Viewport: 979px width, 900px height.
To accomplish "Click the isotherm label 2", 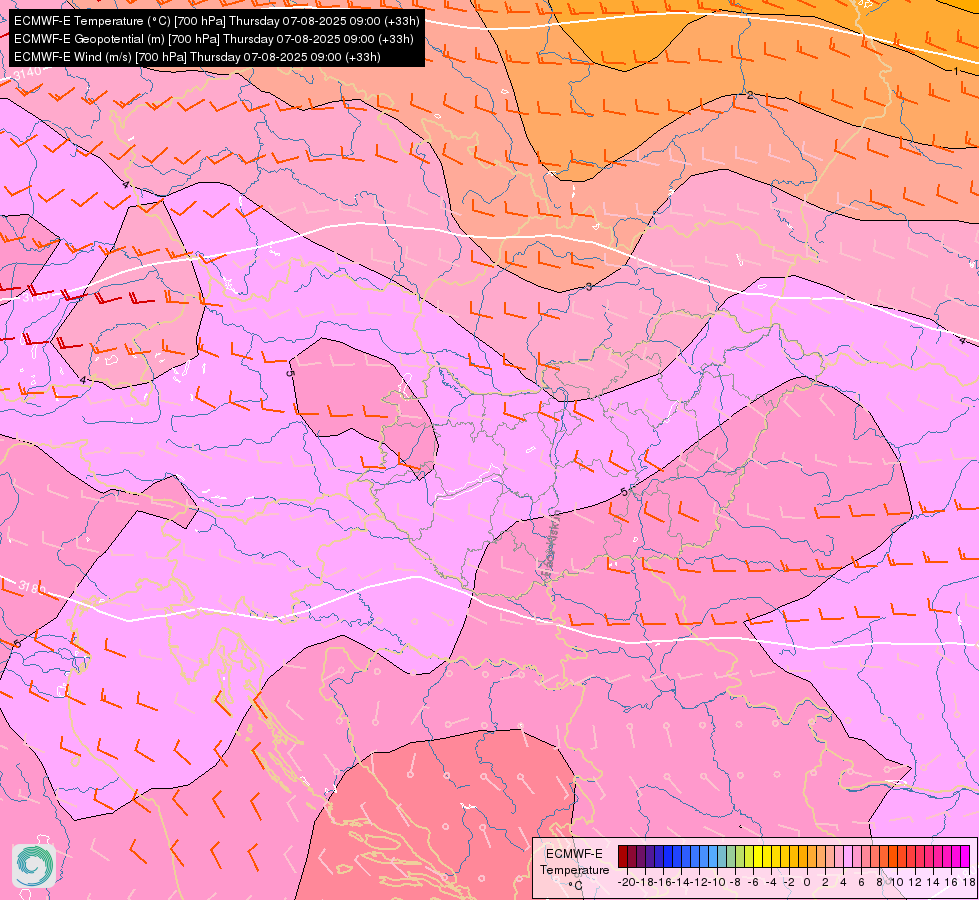I will [x=750, y=96].
